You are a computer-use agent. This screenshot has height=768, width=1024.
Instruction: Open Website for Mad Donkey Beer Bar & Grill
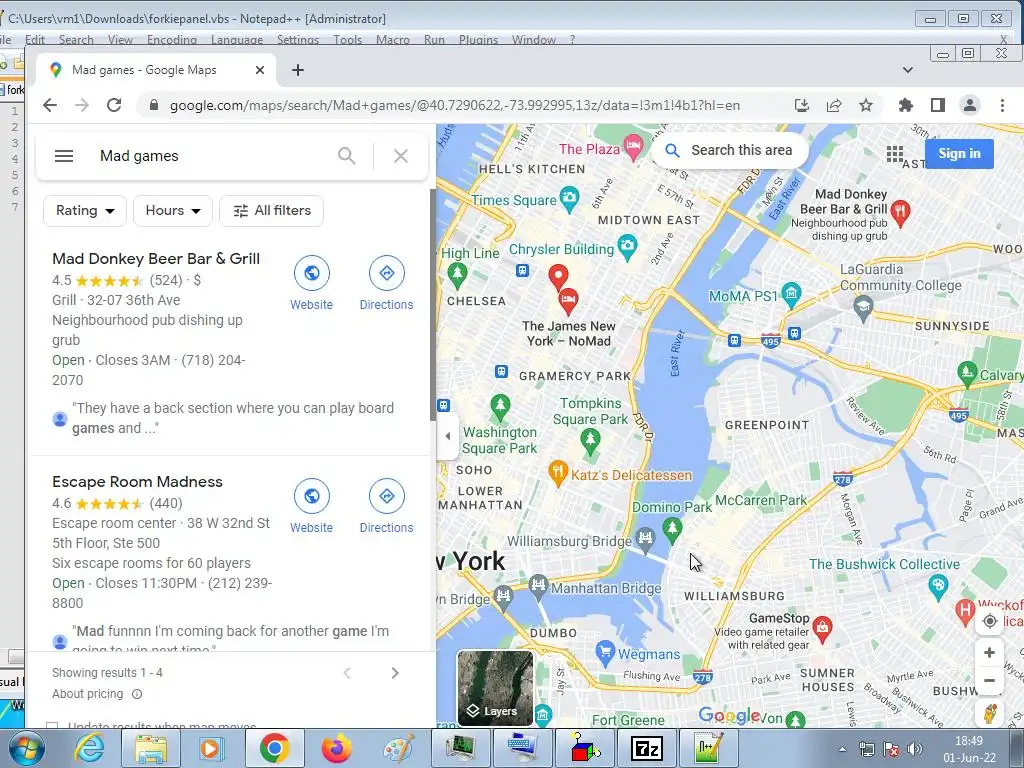click(x=312, y=283)
